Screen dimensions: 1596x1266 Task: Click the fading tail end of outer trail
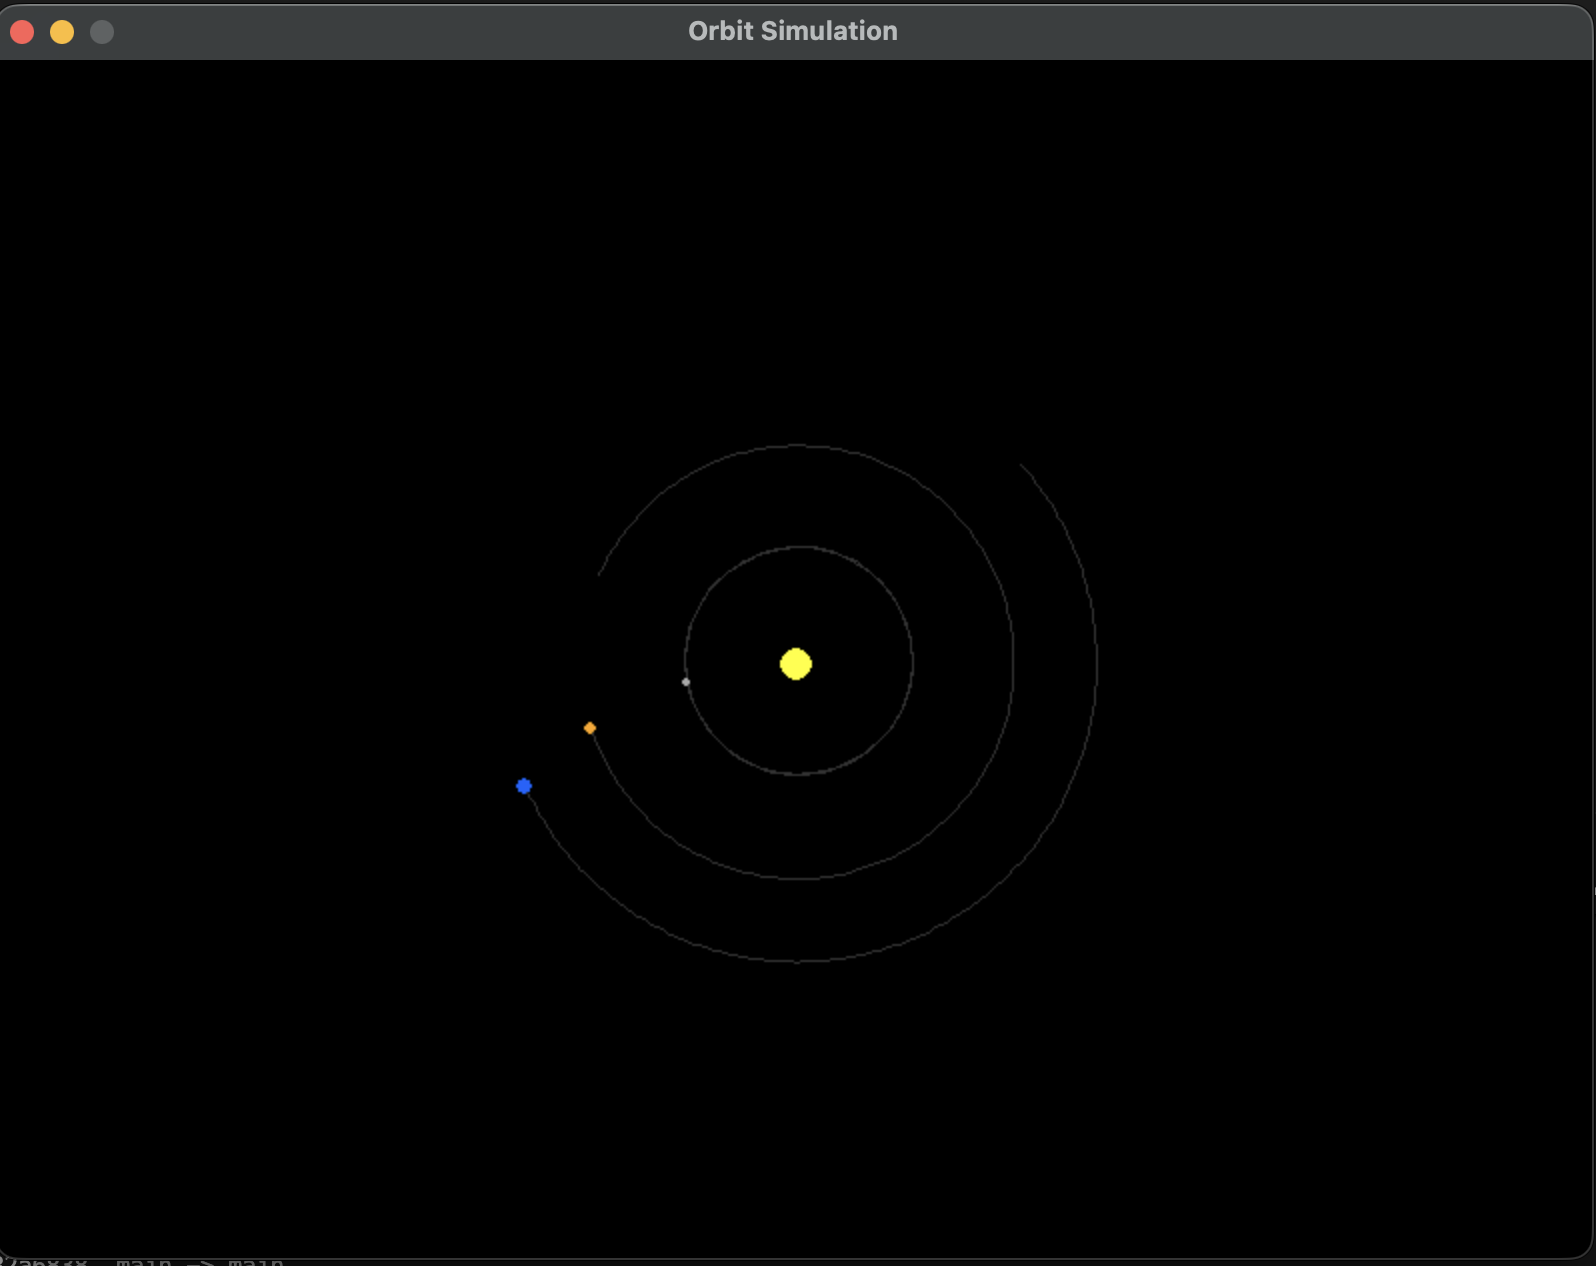click(1022, 466)
